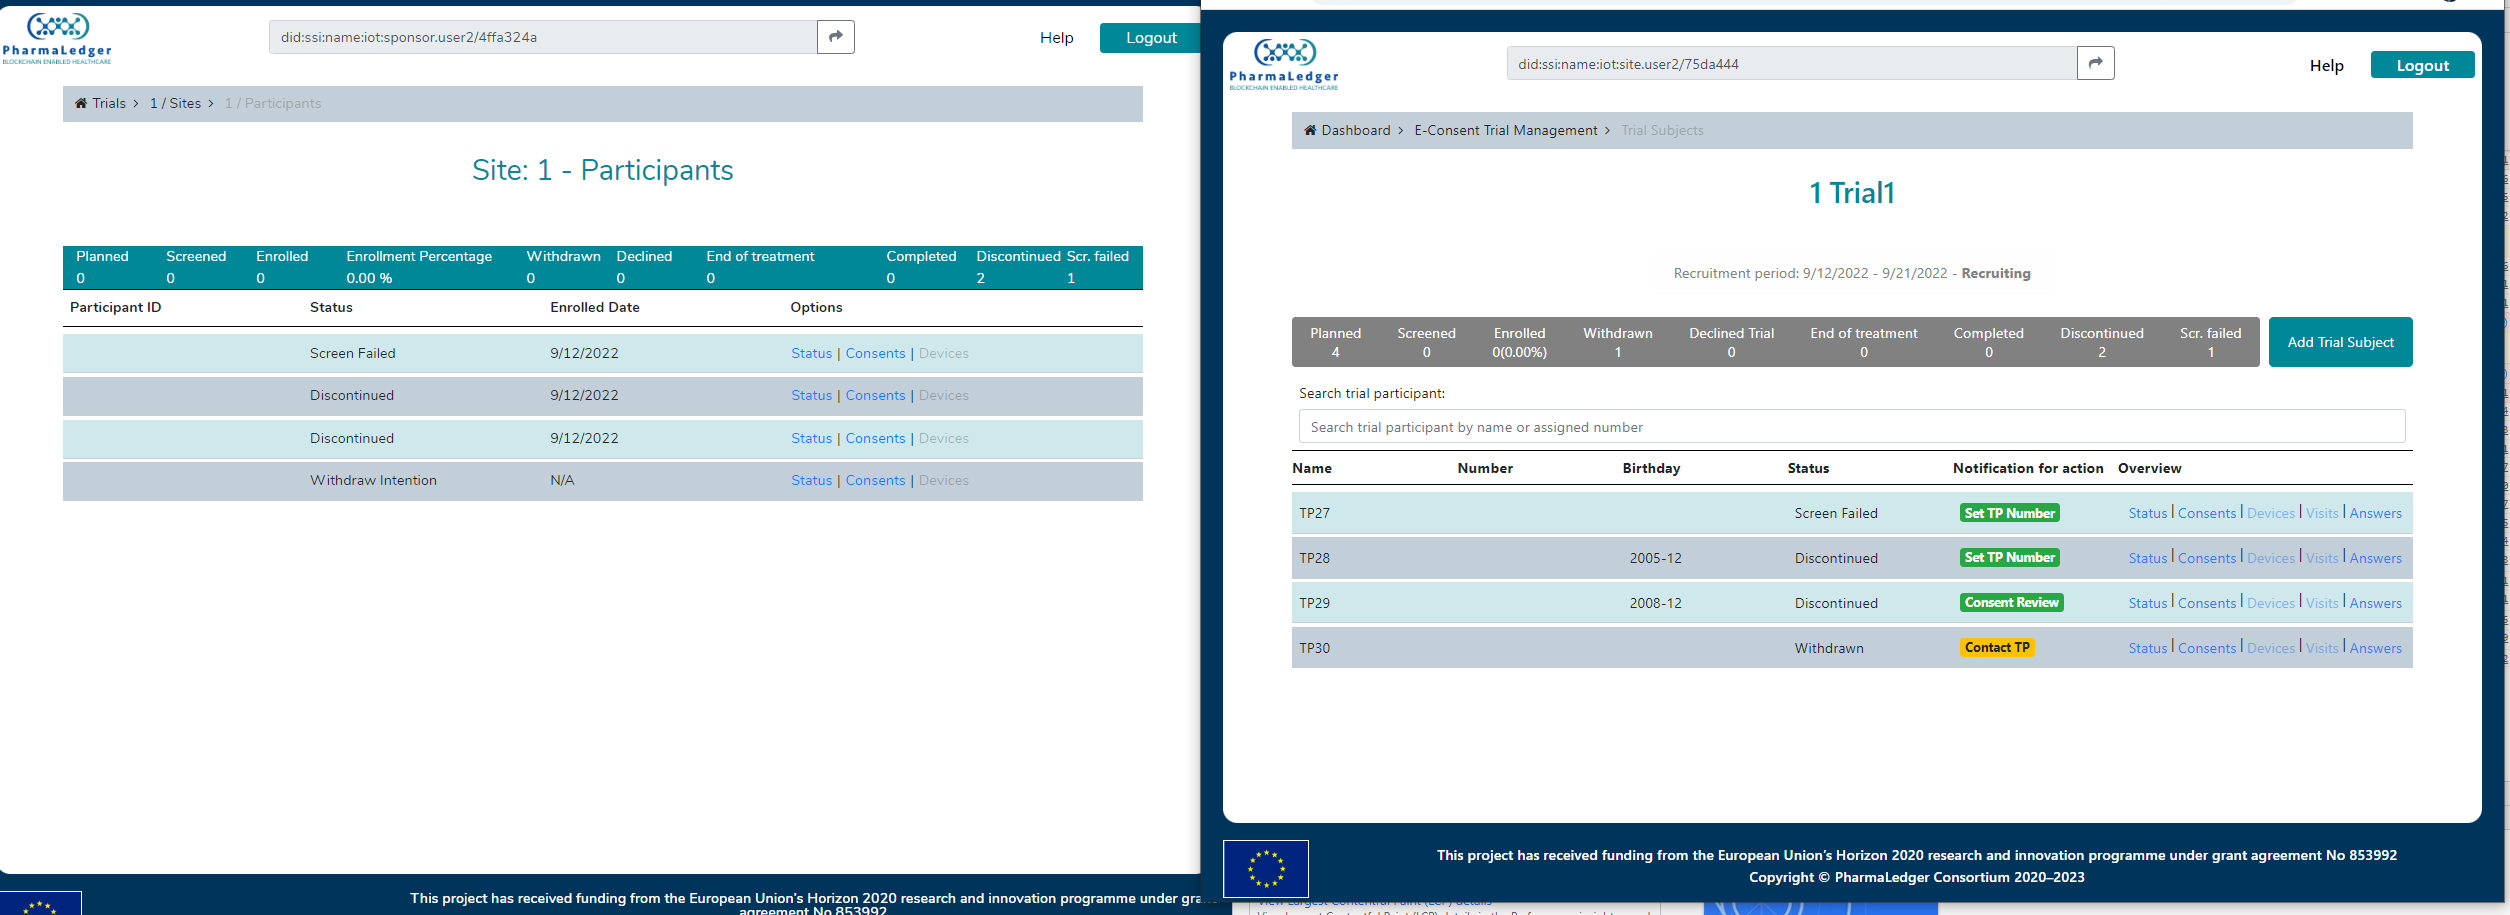Click the EU flag in the bottom-left corner
The image size is (2510, 915).
(x=40, y=905)
